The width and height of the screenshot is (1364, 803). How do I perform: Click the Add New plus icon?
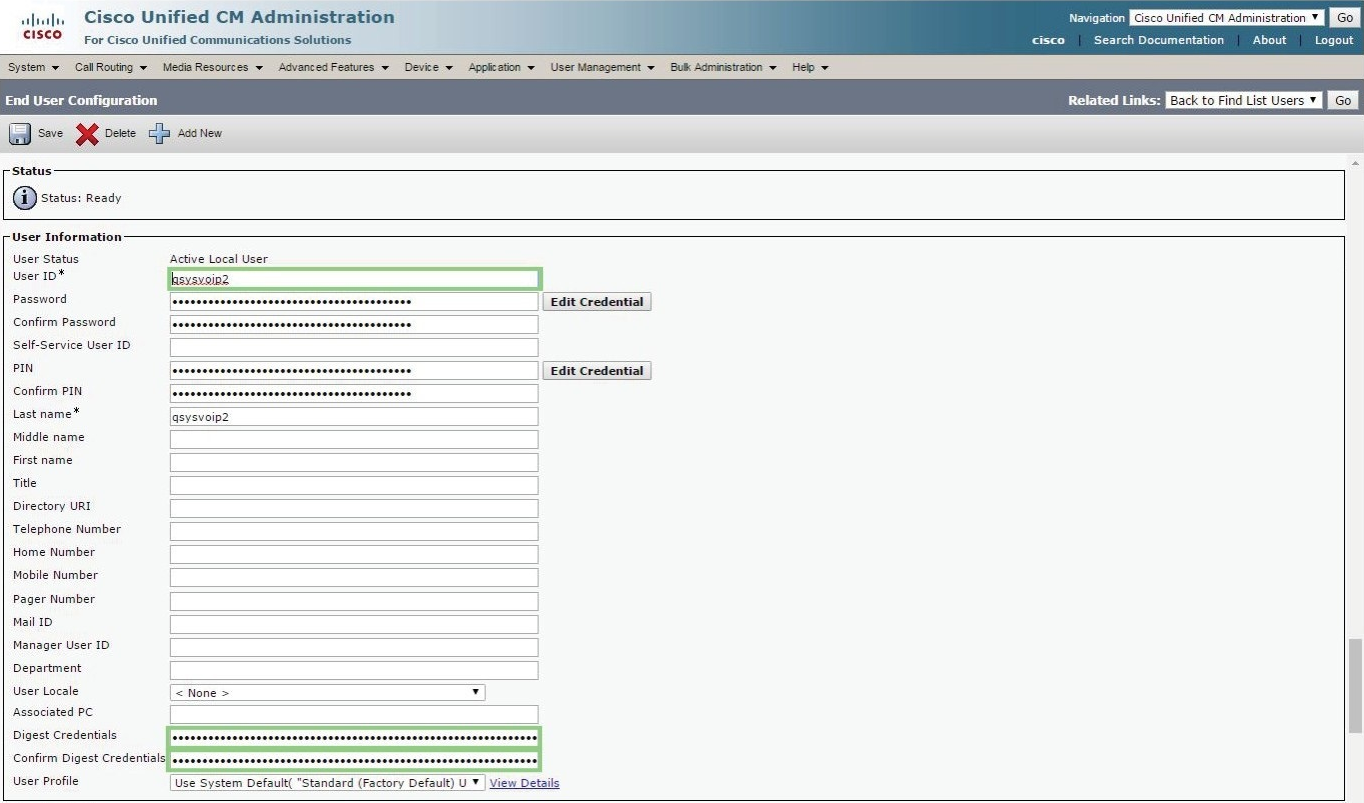tap(160, 134)
